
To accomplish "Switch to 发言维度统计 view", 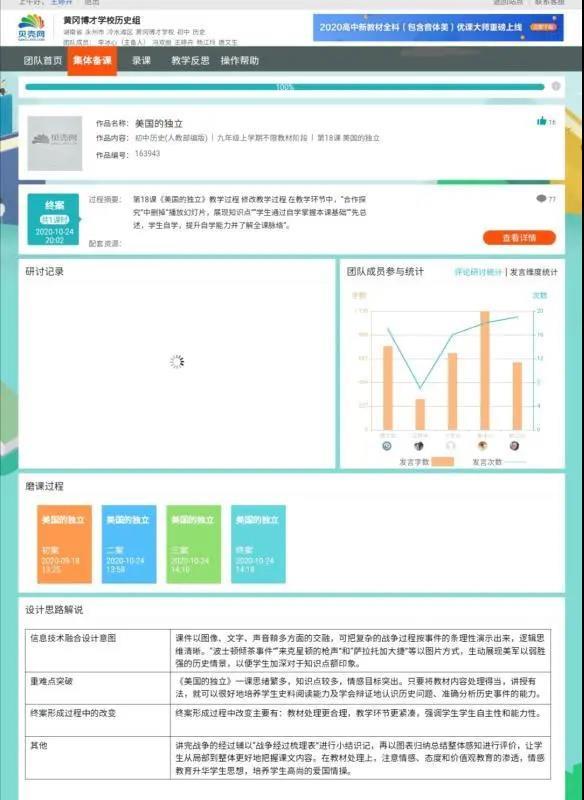I will (534, 272).
